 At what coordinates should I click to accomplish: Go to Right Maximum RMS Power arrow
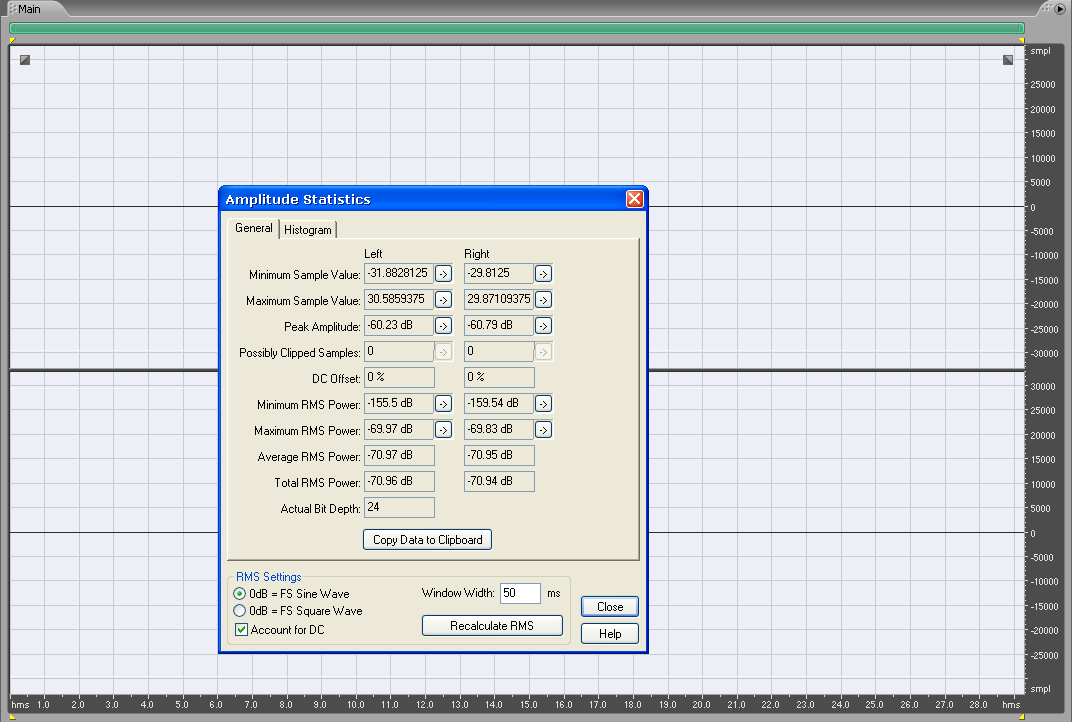coord(543,430)
